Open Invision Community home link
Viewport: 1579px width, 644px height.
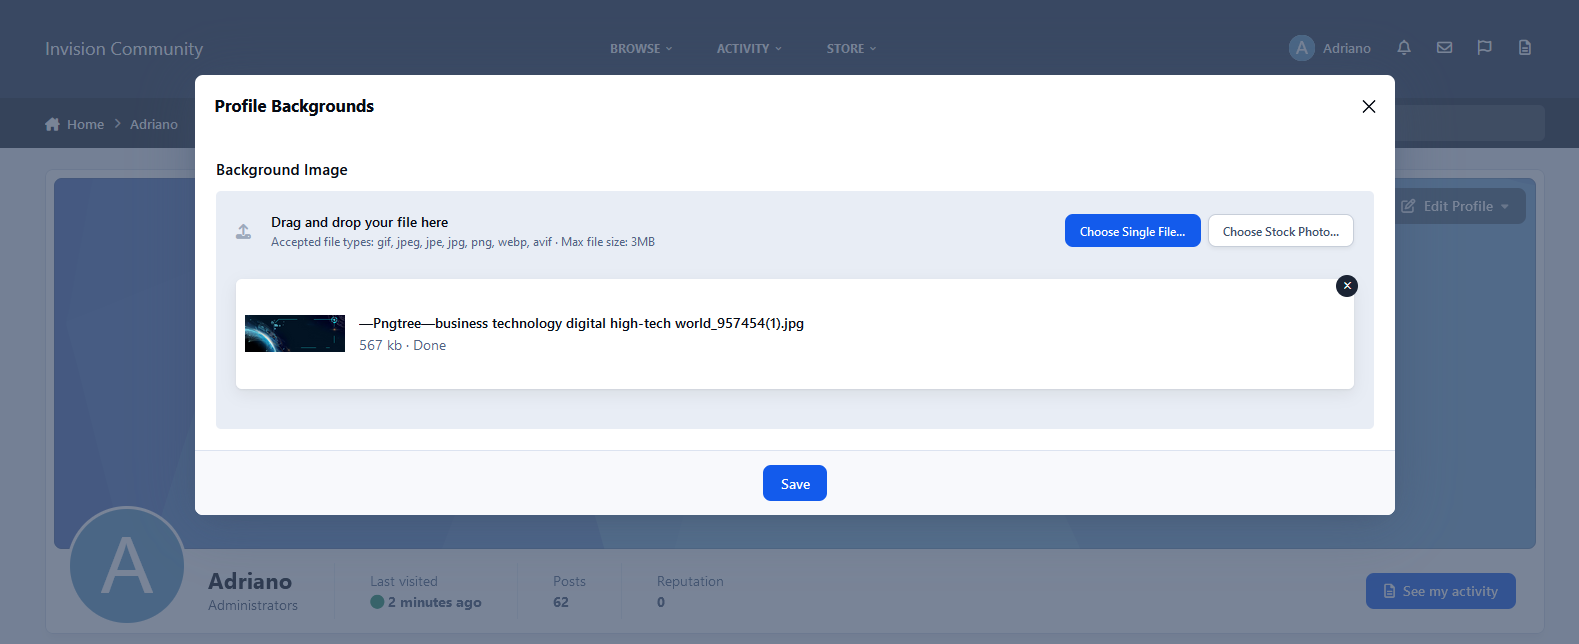click(x=124, y=49)
